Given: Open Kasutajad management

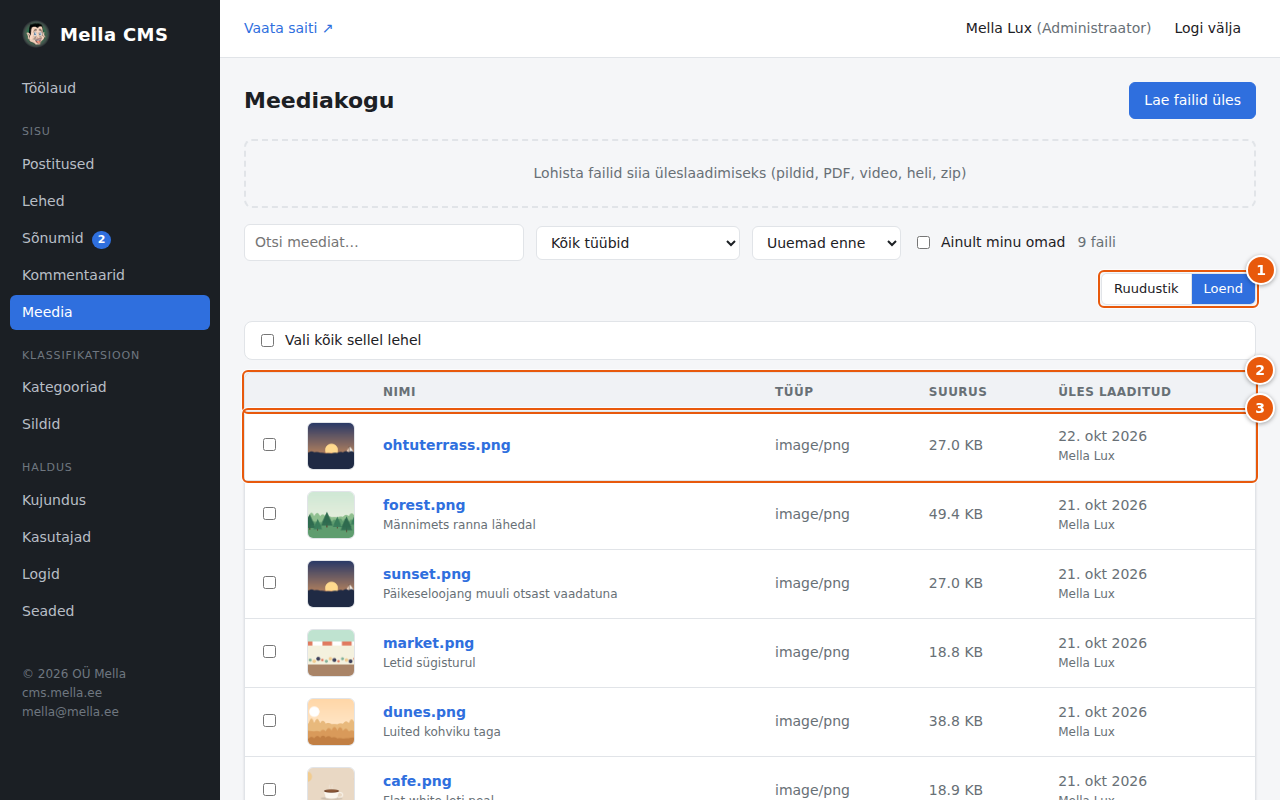Looking at the screenshot, I should tap(110, 537).
